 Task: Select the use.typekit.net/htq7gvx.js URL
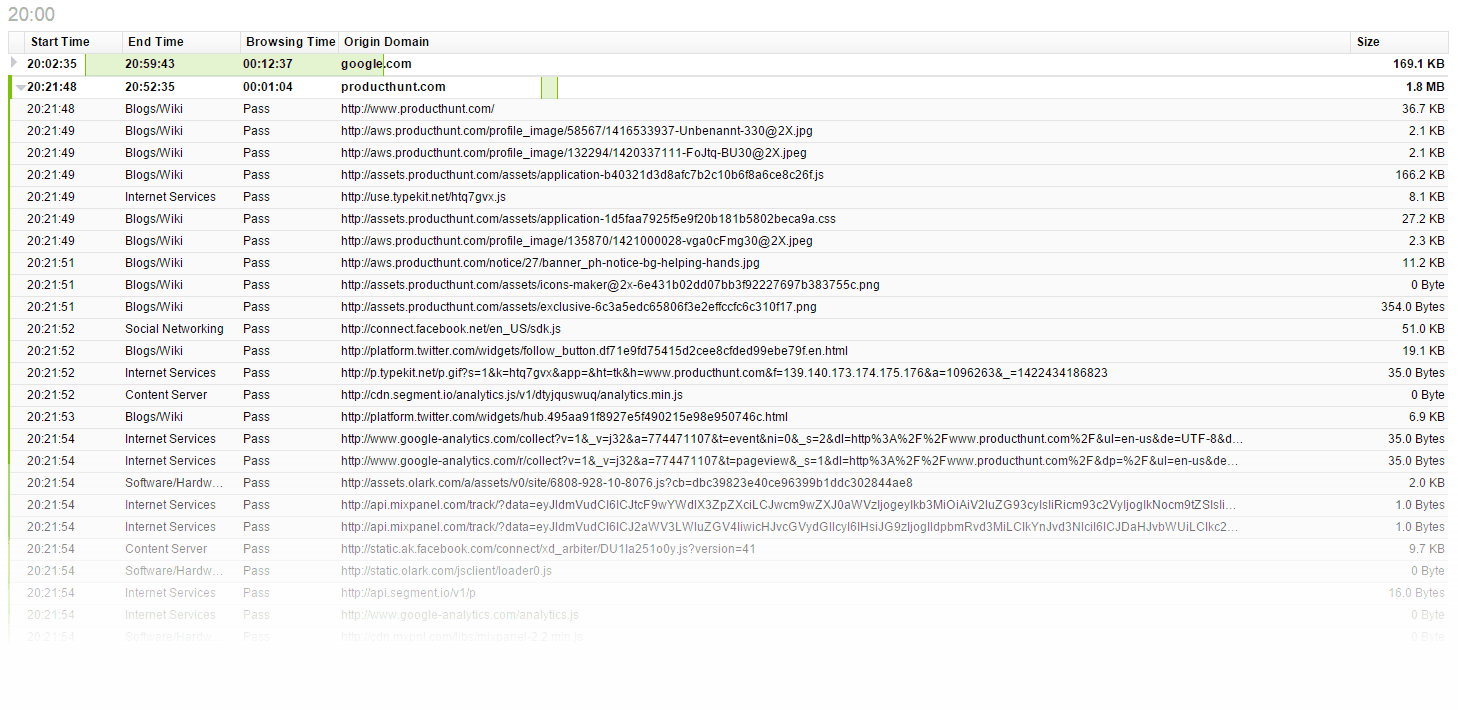coord(423,197)
